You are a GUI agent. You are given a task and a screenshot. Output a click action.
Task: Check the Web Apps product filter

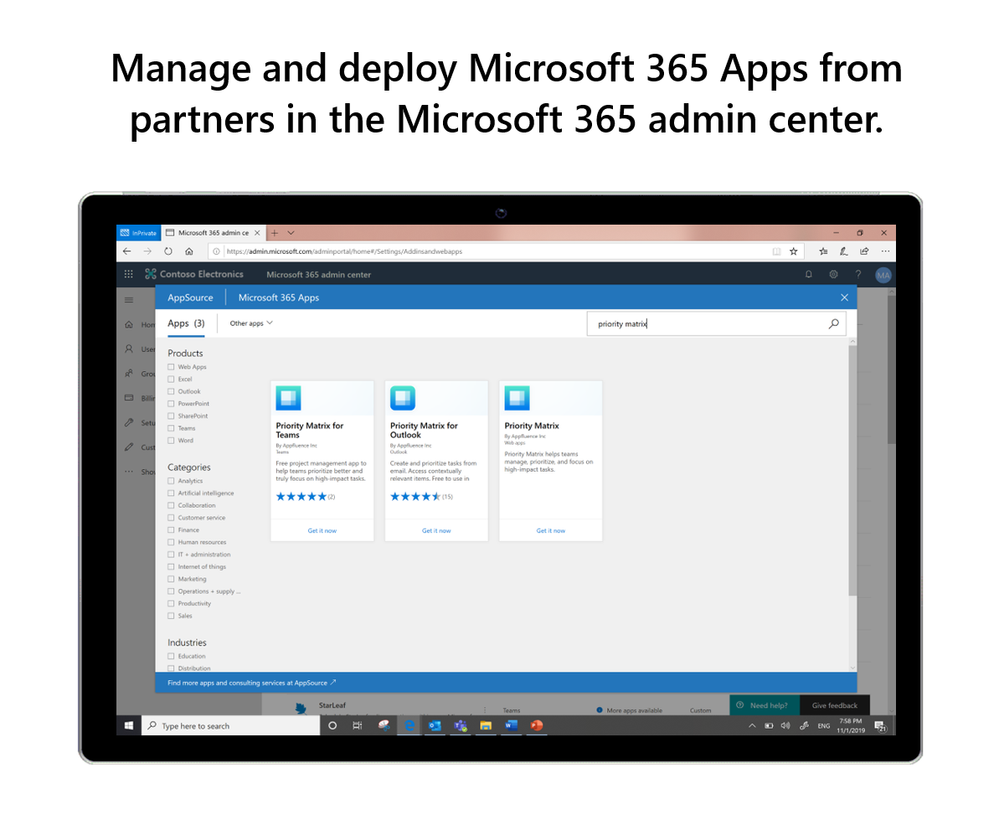click(x=171, y=367)
